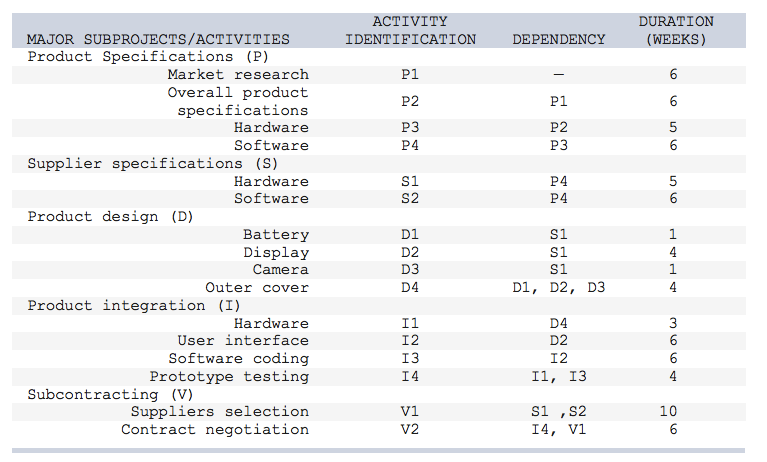Image resolution: width=767 pixels, height=462 pixels.
Task: Select the 'Camera' activity name
Action: (281, 270)
